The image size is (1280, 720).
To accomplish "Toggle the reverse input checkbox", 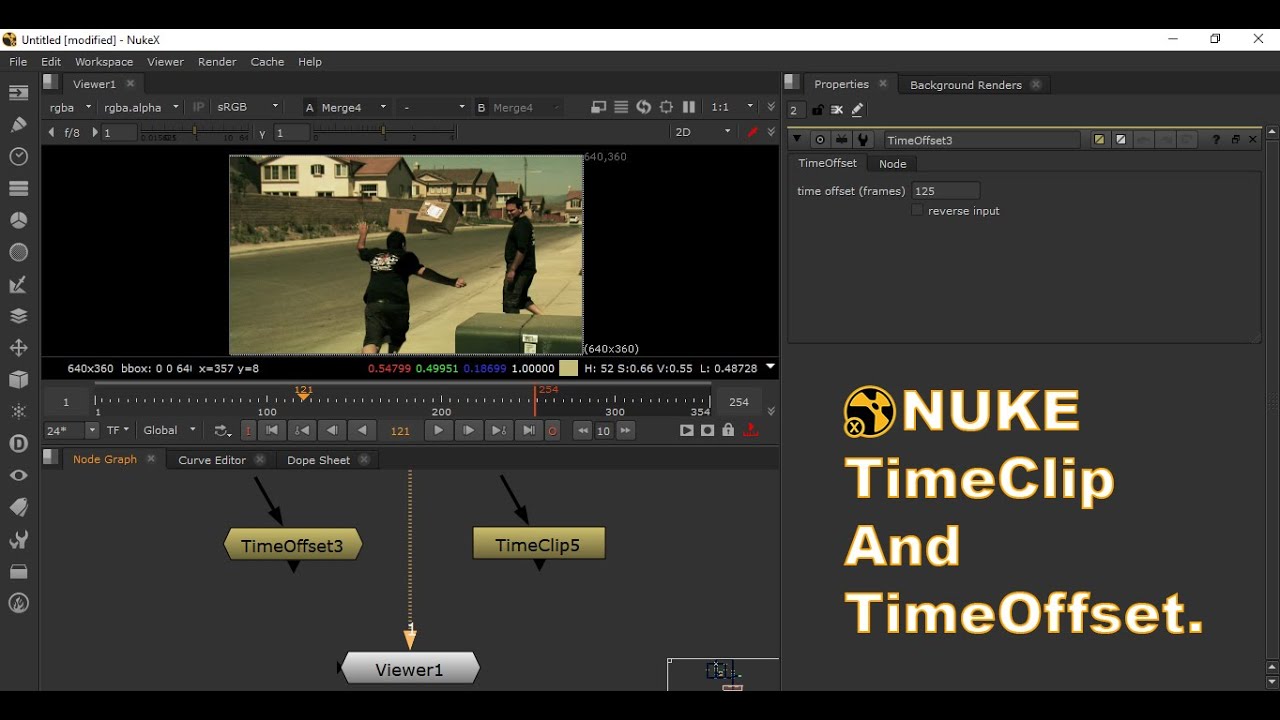I will pos(917,211).
